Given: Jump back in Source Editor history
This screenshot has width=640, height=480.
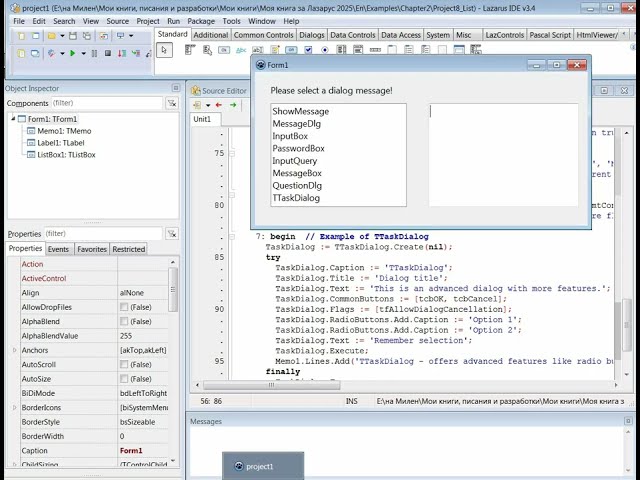Looking at the screenshot, I should click(x=219, y=105).
